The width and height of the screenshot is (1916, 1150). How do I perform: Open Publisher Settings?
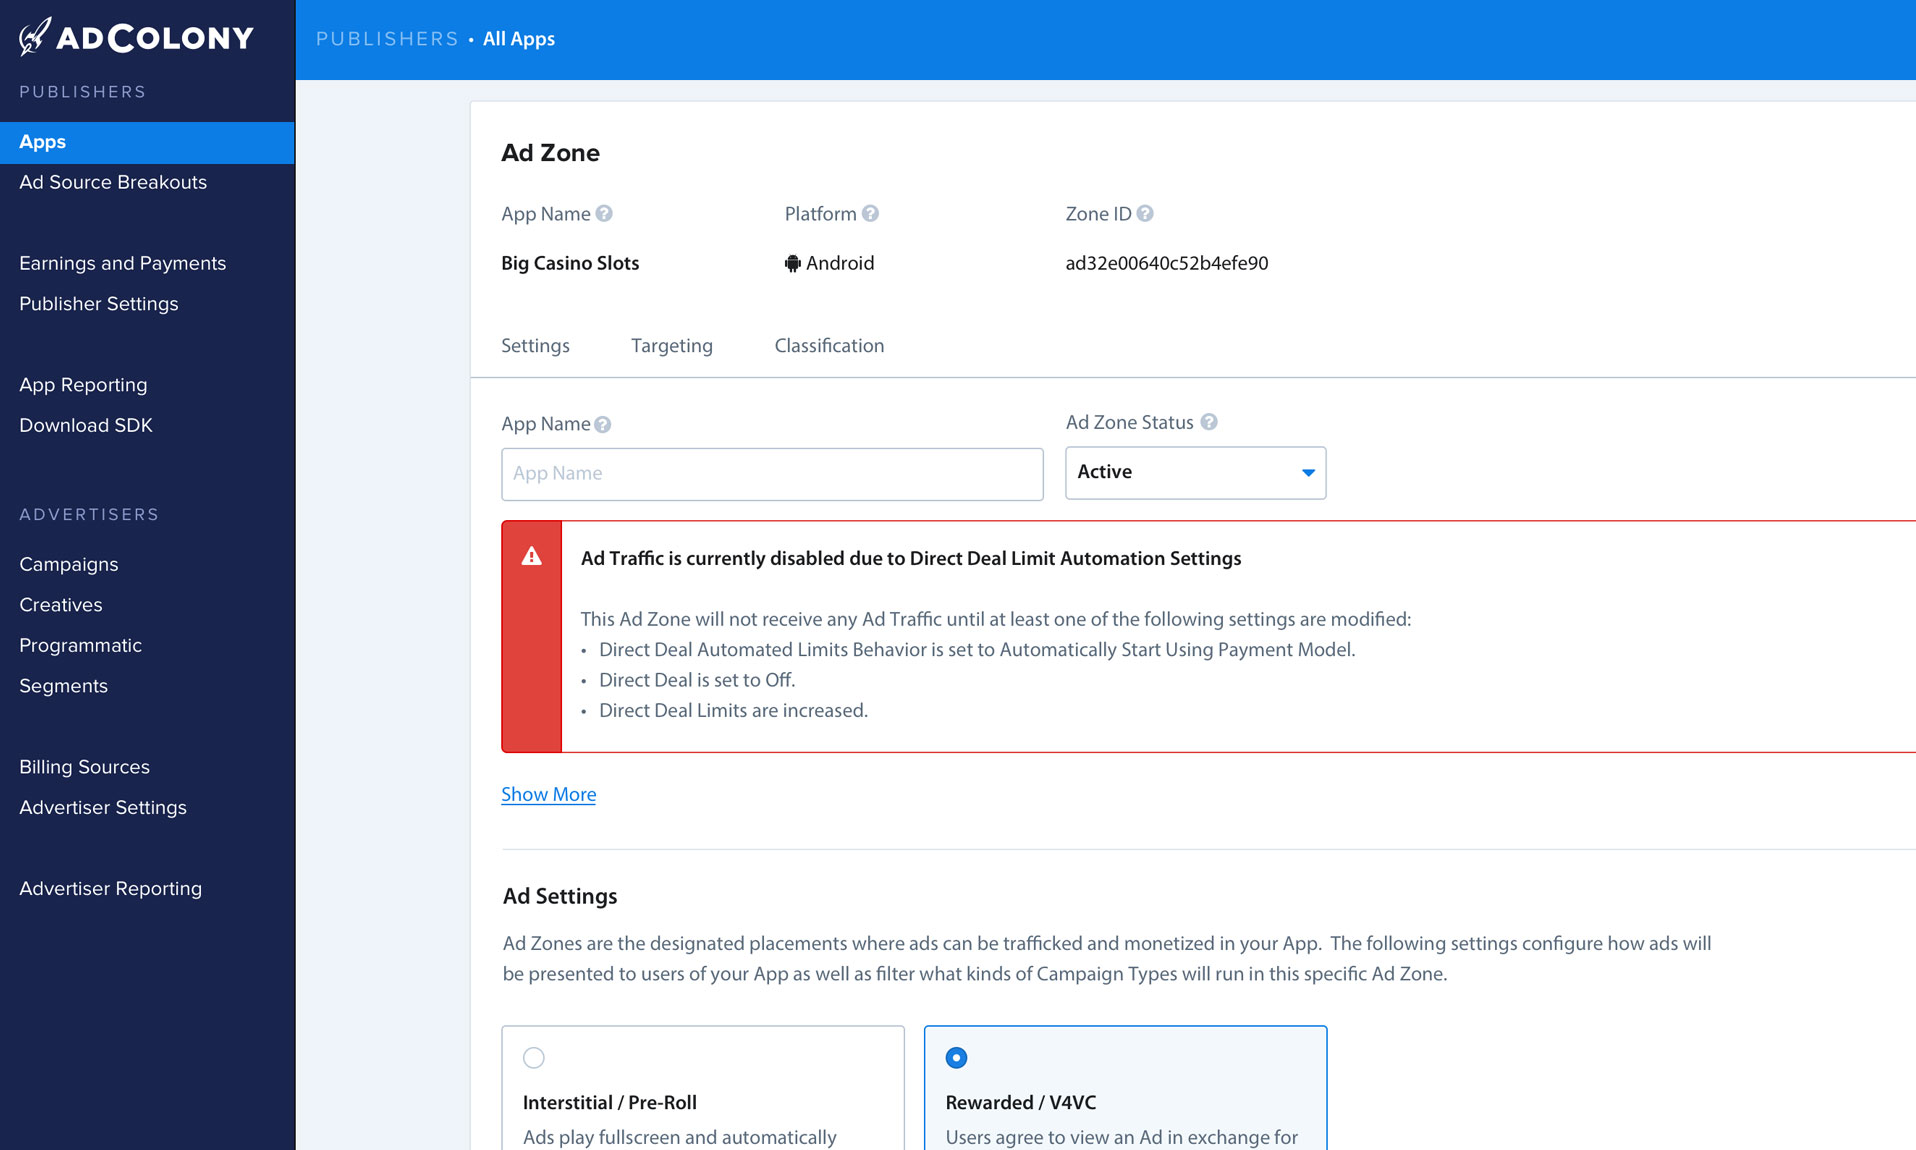98,303
